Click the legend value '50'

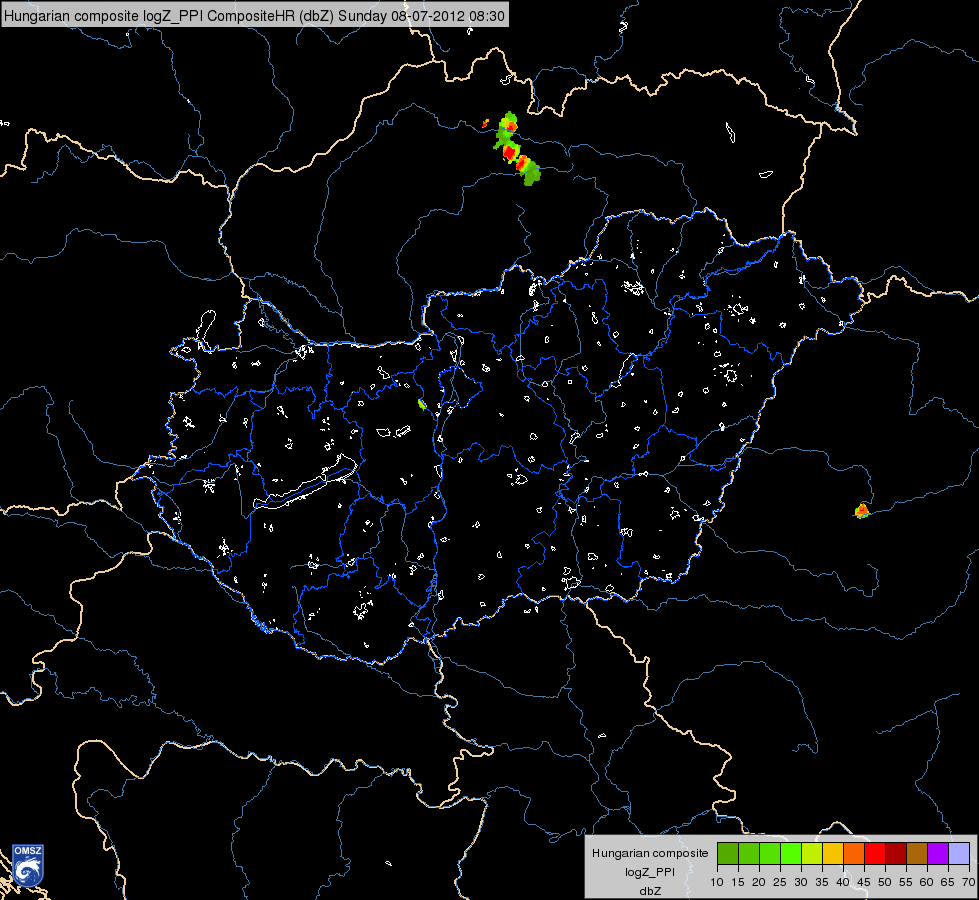point(885,882)
